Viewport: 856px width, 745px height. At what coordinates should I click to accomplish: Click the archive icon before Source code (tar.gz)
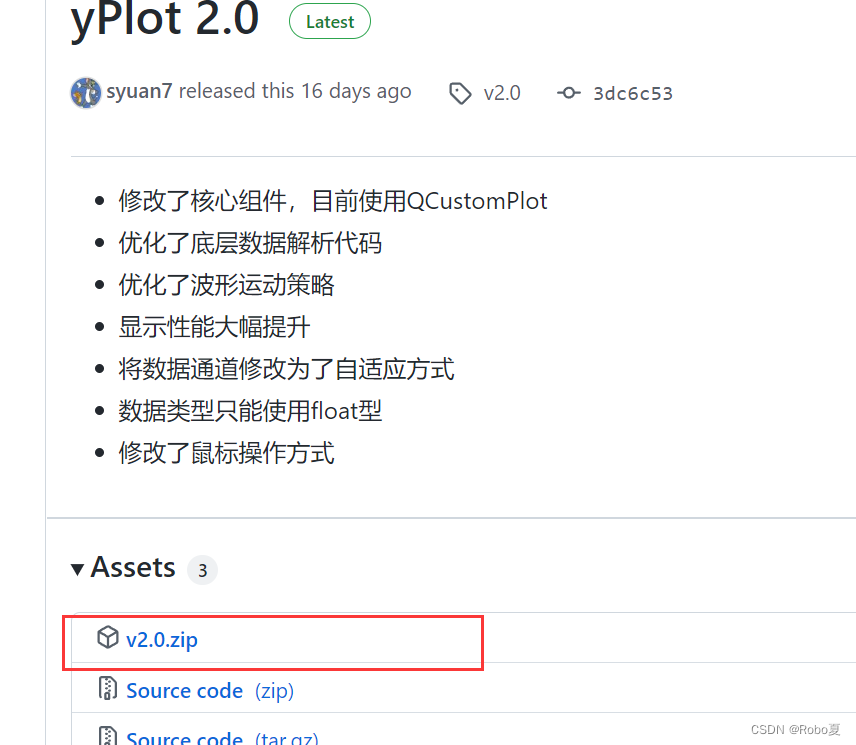click(108, 736)
